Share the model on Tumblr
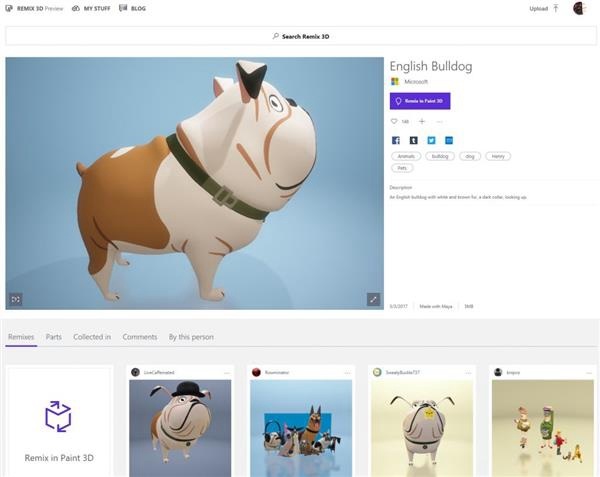 click(x=414, y=140)
